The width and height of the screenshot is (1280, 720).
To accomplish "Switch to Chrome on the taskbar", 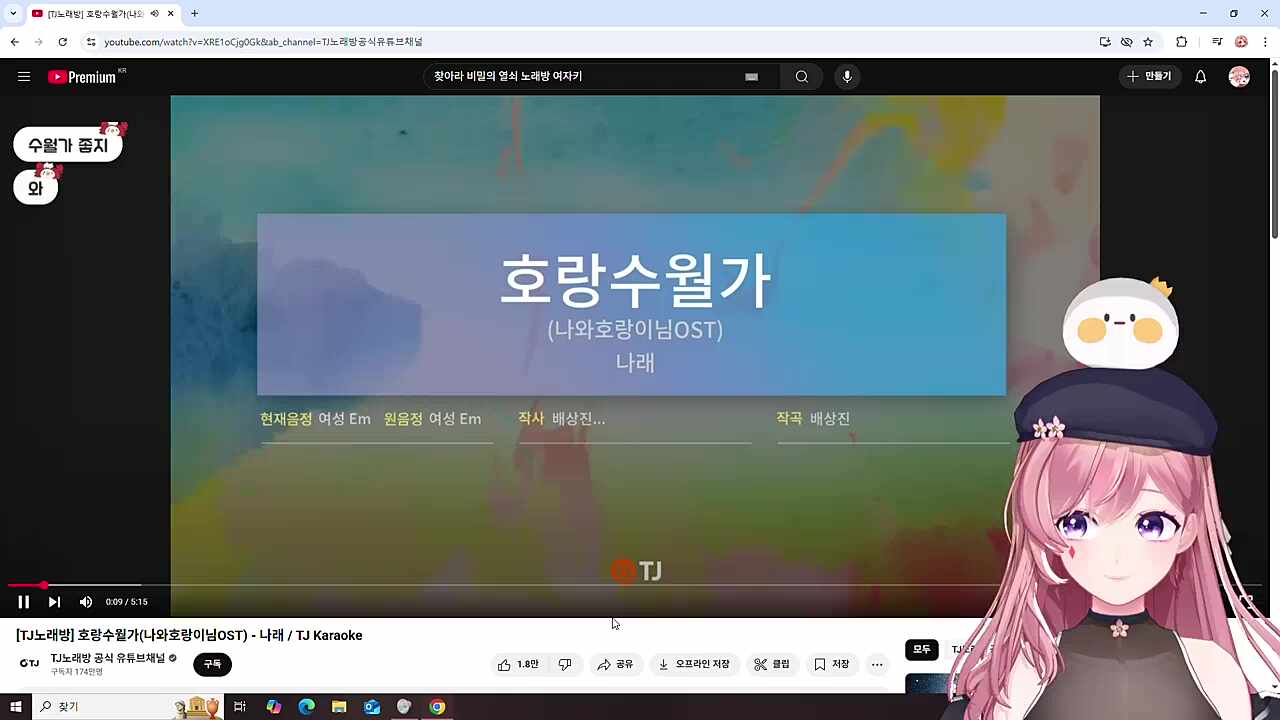I will (437, 707).
